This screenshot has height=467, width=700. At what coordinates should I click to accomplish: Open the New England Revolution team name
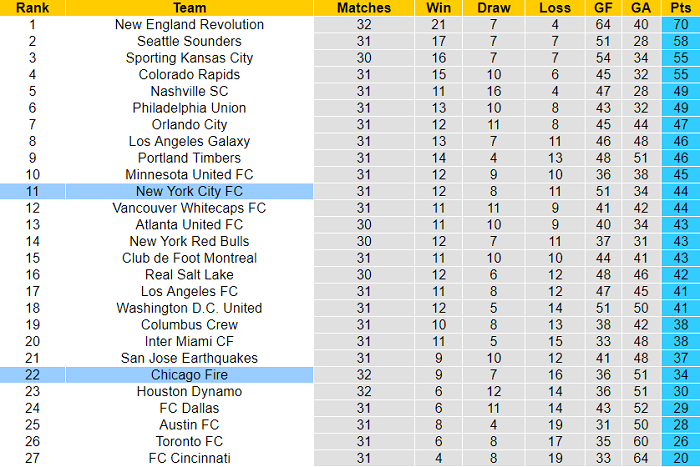[x=189, y=25]
